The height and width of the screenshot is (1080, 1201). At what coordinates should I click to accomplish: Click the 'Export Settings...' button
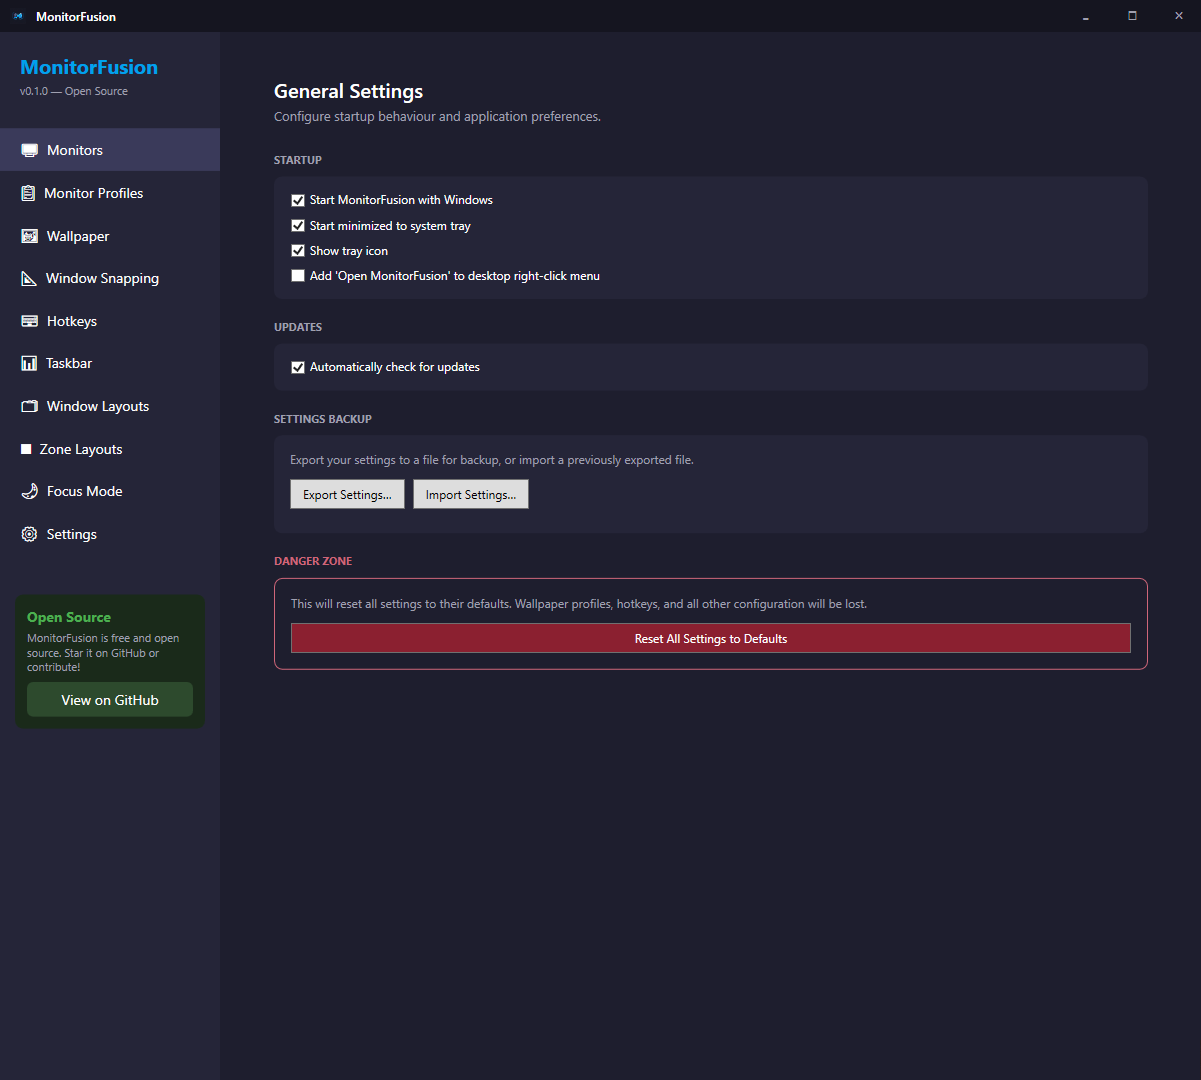347,494
